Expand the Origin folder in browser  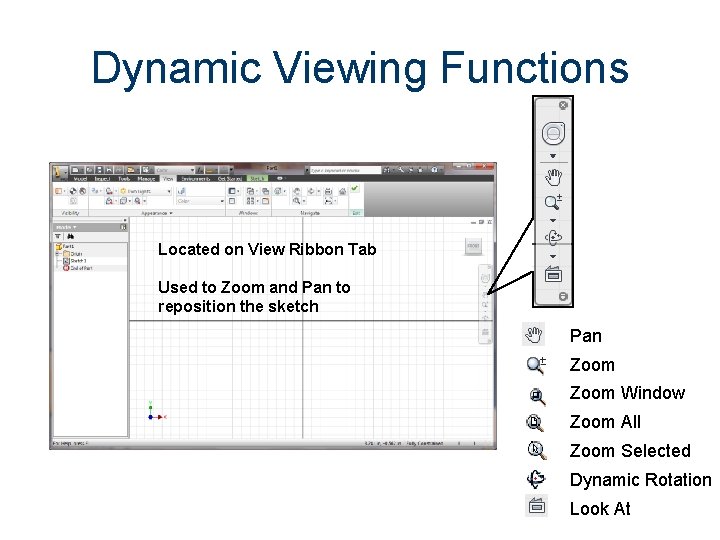click(58, 253)
